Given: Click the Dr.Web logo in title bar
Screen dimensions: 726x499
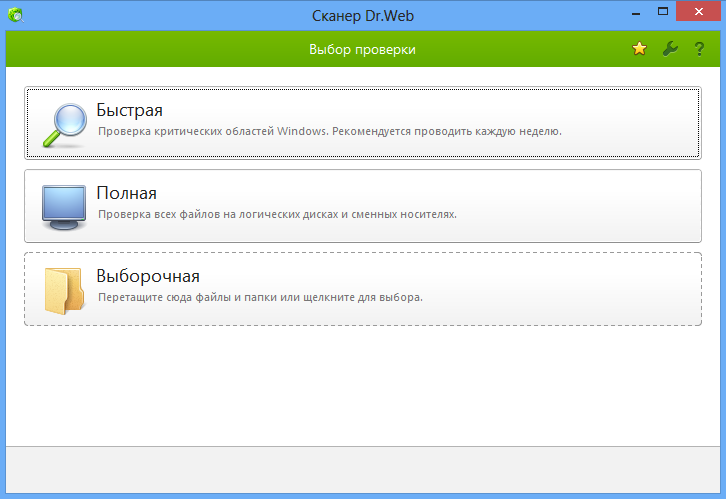Looking at the screenshot, I should 16,15.
